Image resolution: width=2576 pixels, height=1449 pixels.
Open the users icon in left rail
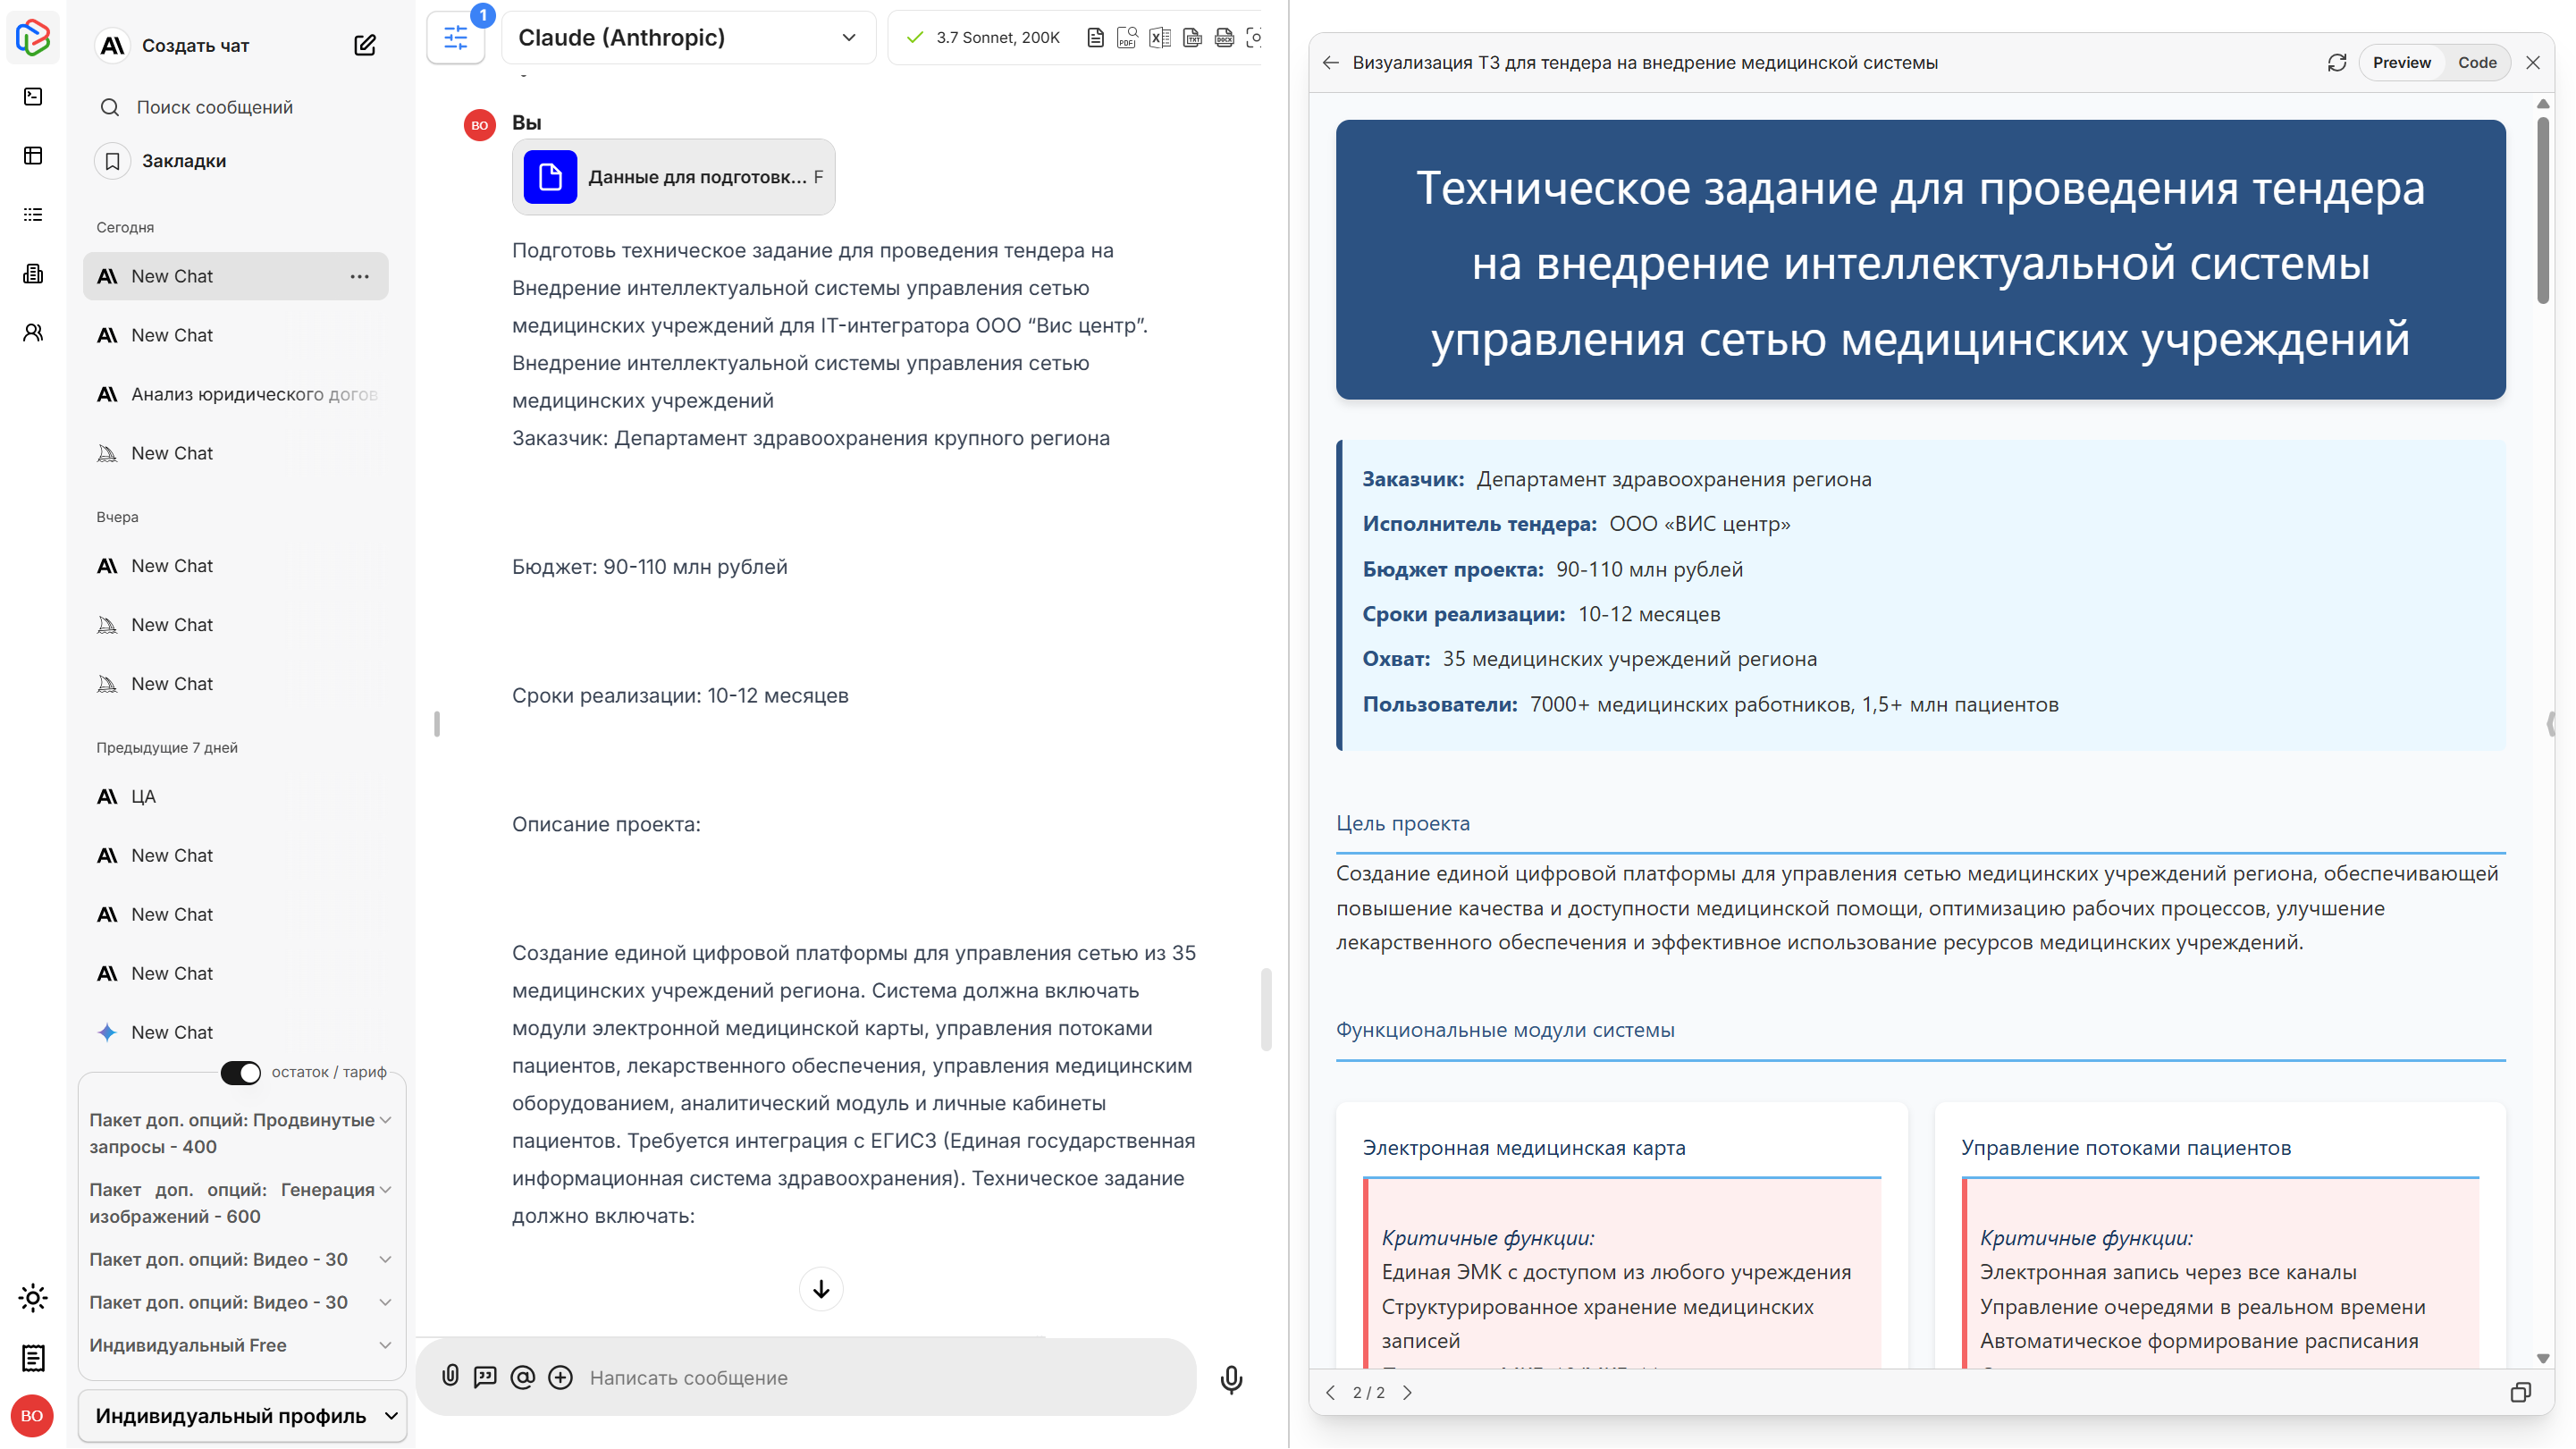pos(33,333)
